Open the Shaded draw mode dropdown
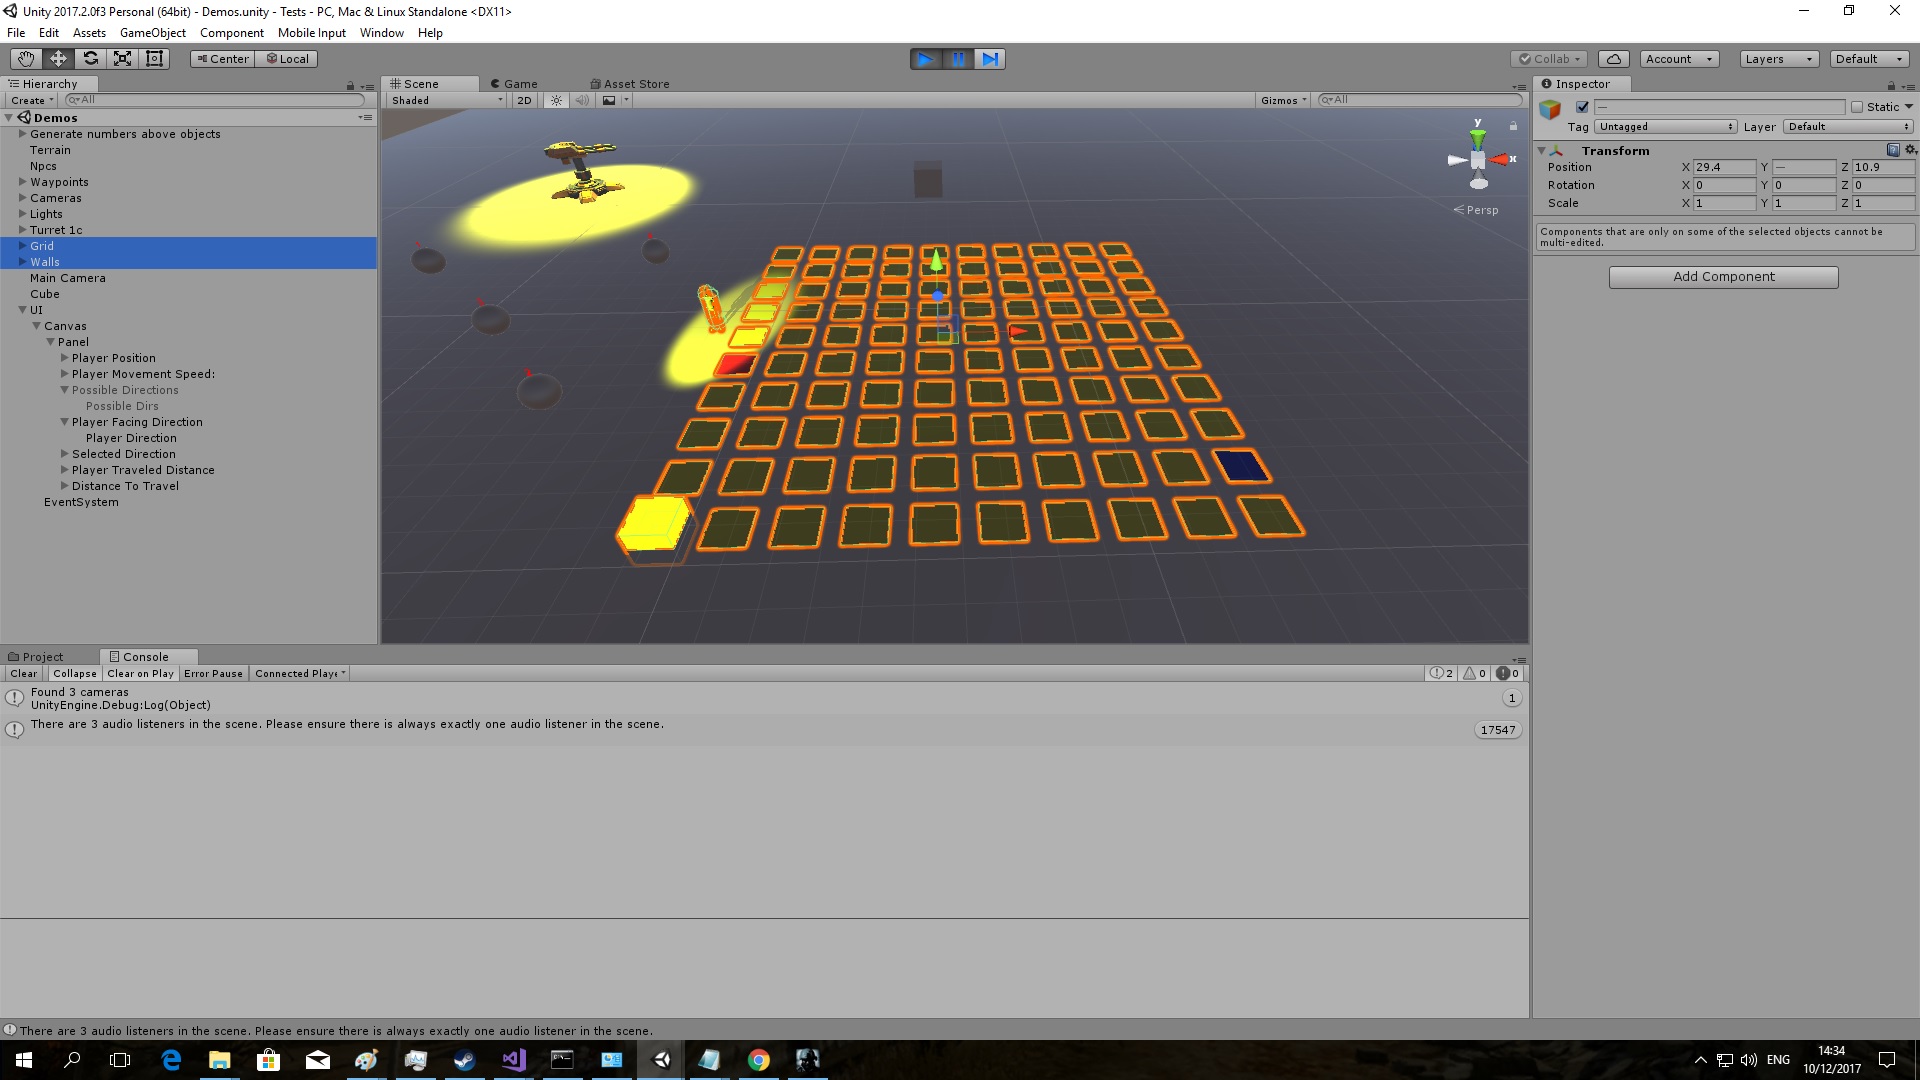This screenshot has width=1920, height=1080. (446, 100)
